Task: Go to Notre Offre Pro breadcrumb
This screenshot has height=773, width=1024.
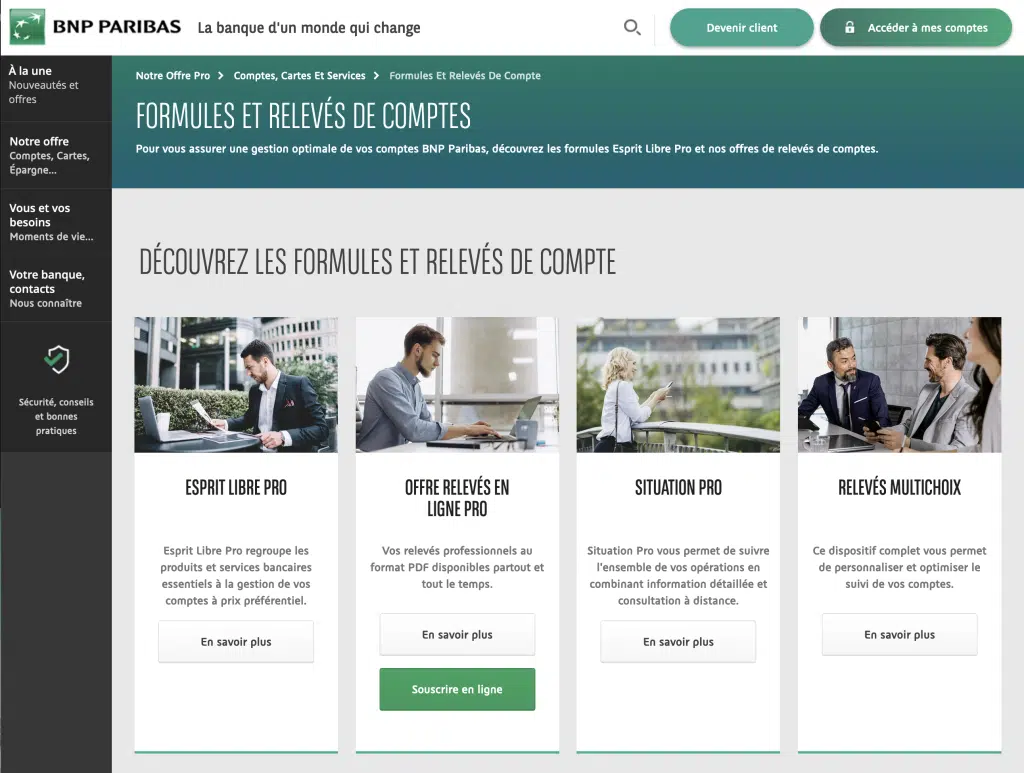Action: tap(173, 76)
